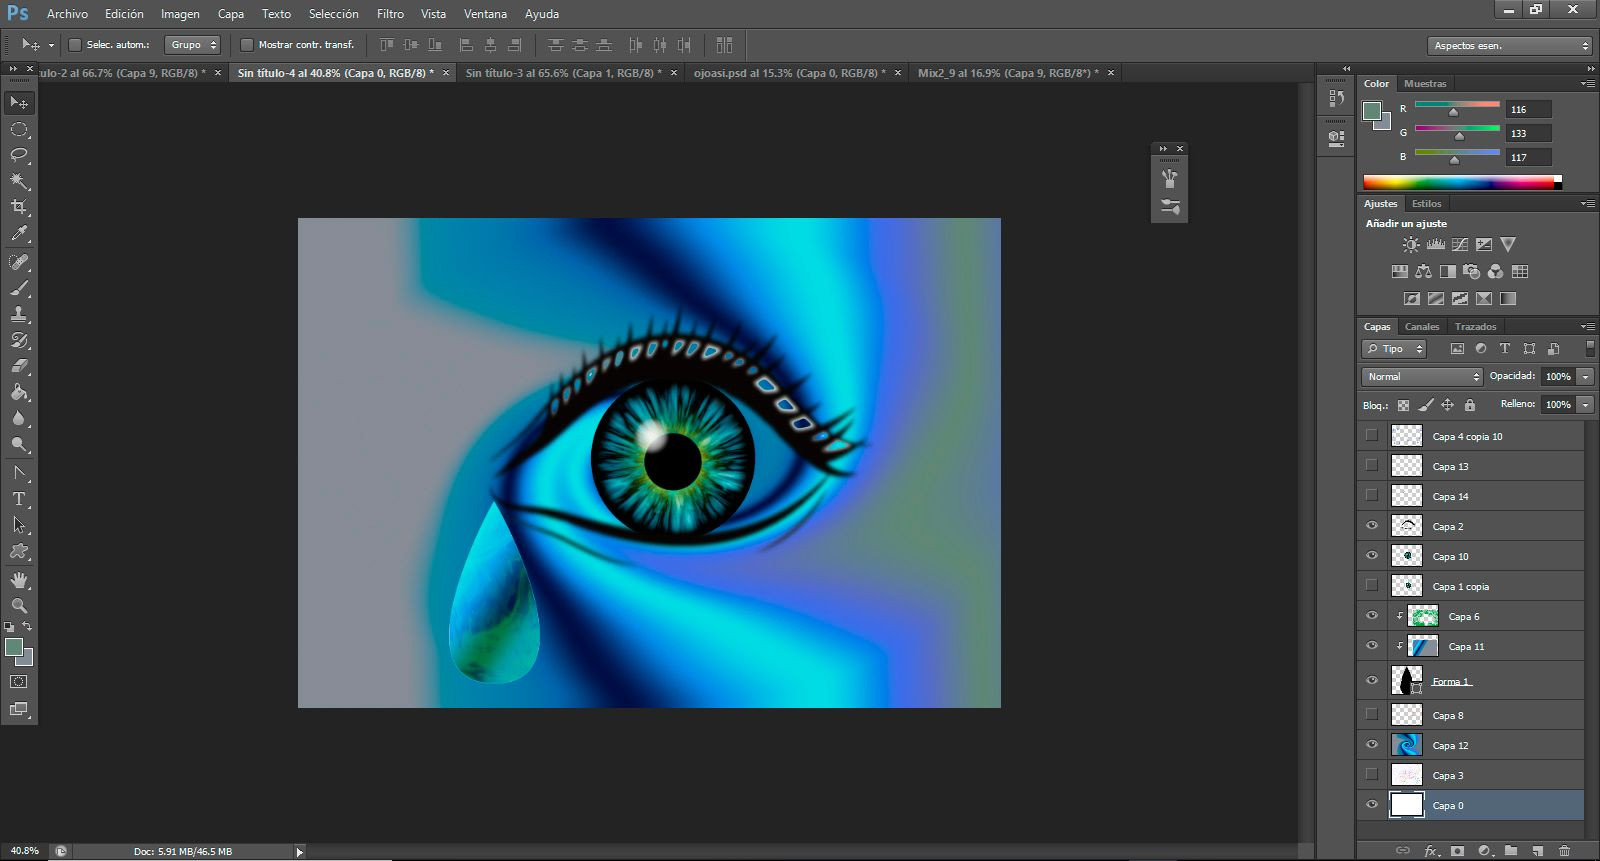Viewport: 1600px width, 861px height.
Task: Hide the Capa 12 layer
Action: tap(1372, 745)
